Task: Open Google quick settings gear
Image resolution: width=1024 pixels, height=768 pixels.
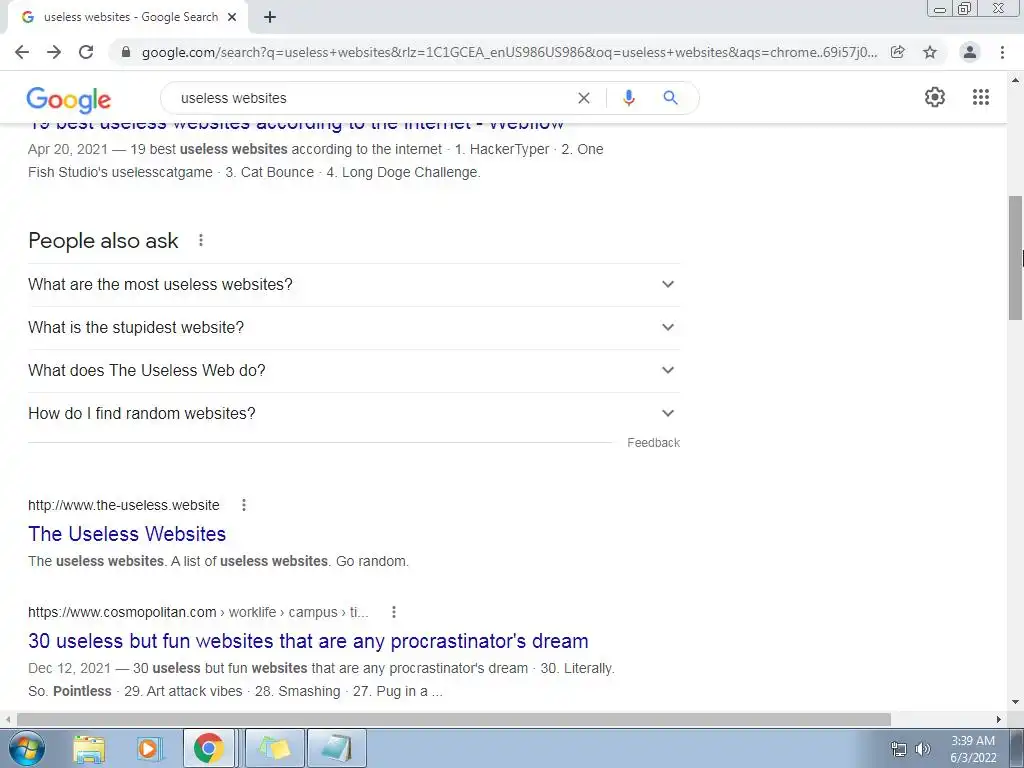Action: pos(935,97)
